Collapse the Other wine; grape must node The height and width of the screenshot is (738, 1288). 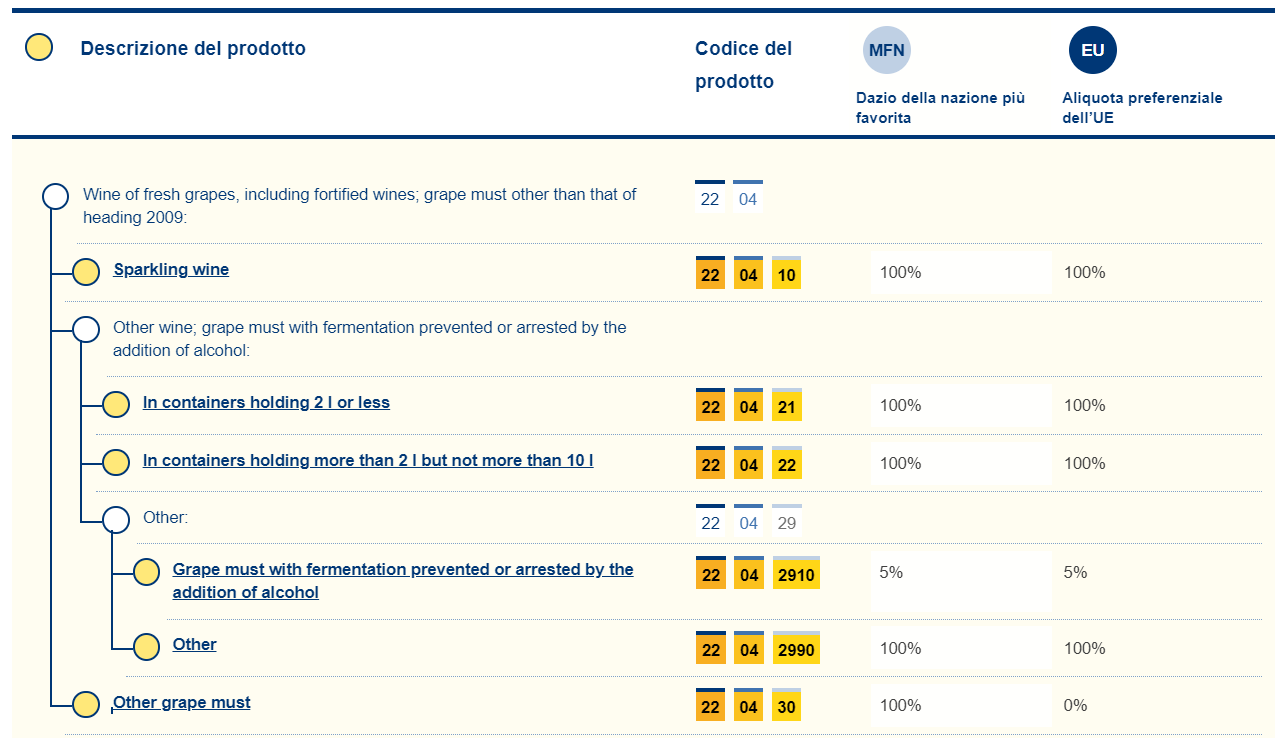(86, 329)
